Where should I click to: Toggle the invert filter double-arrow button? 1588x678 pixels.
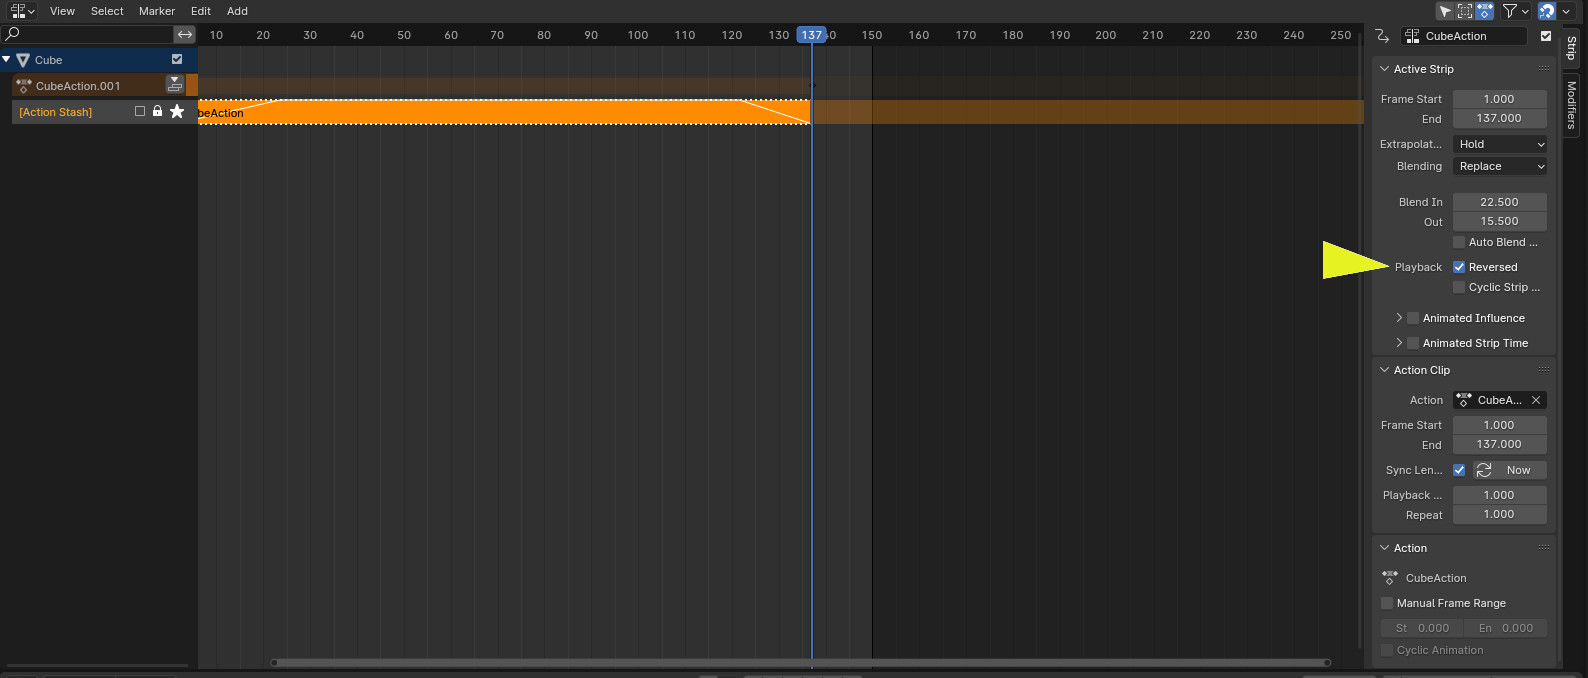[x=185, y=34]
